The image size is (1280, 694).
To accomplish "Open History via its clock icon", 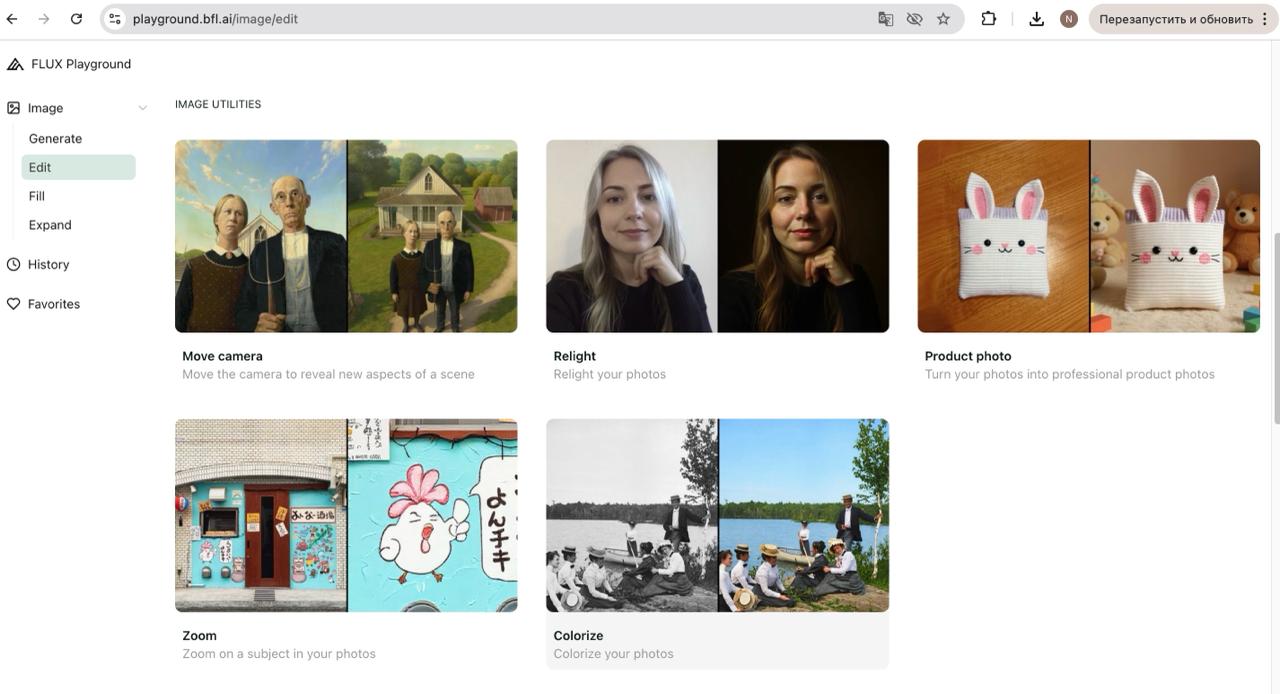I will point(14,265).
